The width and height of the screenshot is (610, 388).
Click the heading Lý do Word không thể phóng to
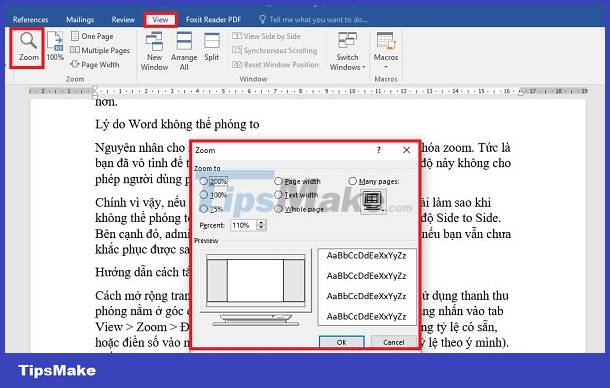tap(177, 125)
